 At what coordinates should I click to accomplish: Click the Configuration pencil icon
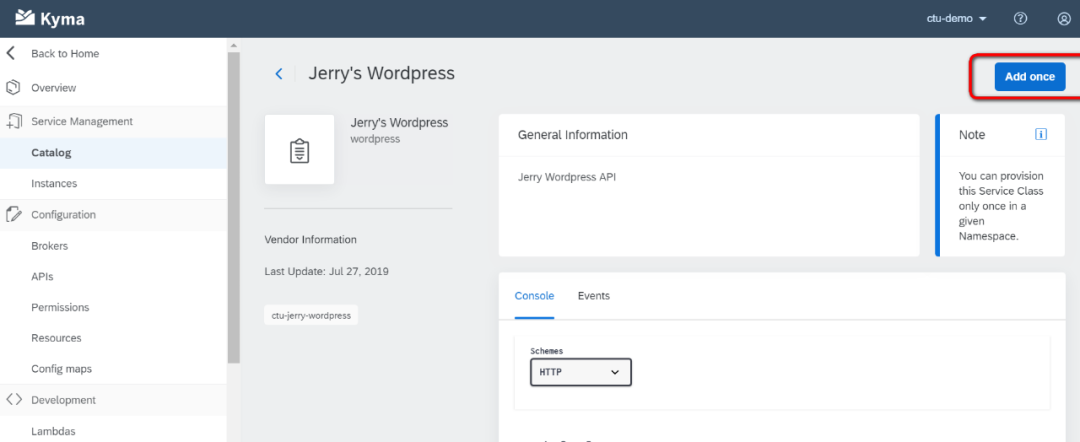coord(13,214)
